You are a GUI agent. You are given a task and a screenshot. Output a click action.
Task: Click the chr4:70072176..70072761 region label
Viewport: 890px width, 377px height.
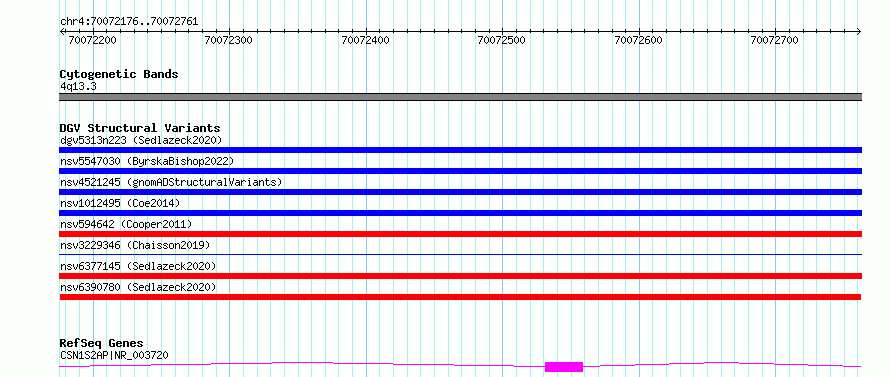pos(129,22)
